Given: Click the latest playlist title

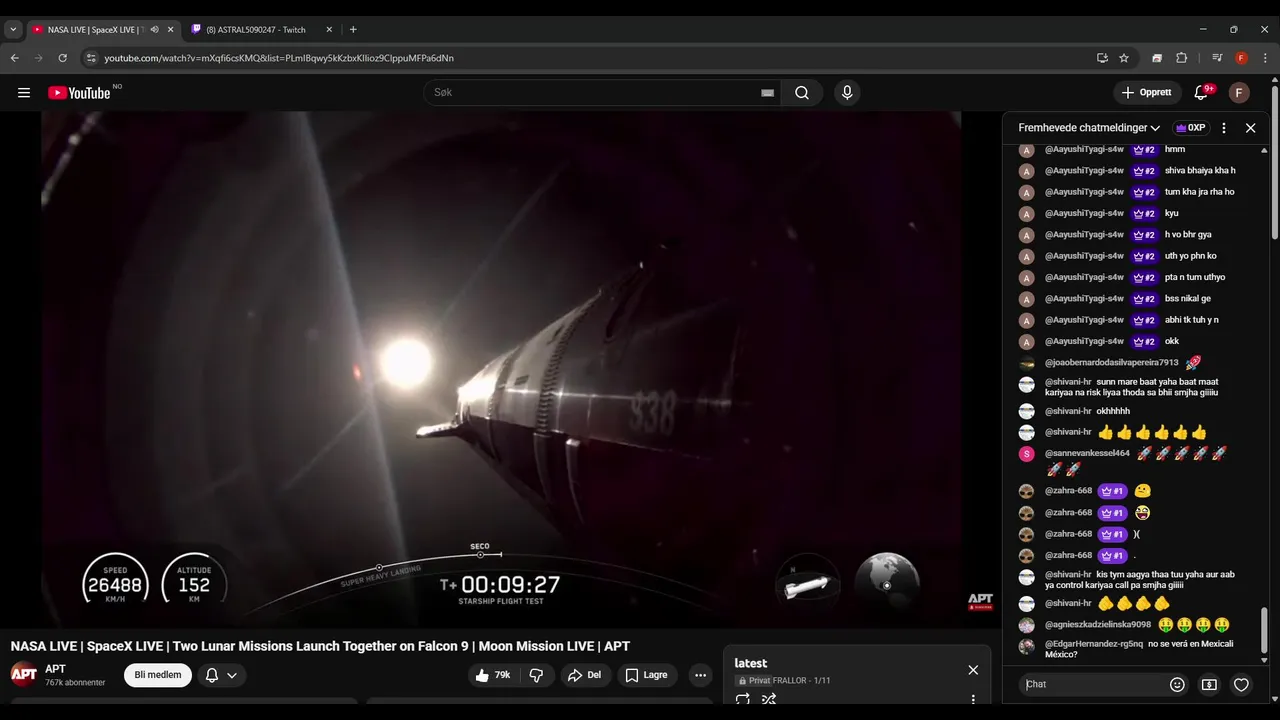Looking at the screenshot, I should [x=751, y=664].
